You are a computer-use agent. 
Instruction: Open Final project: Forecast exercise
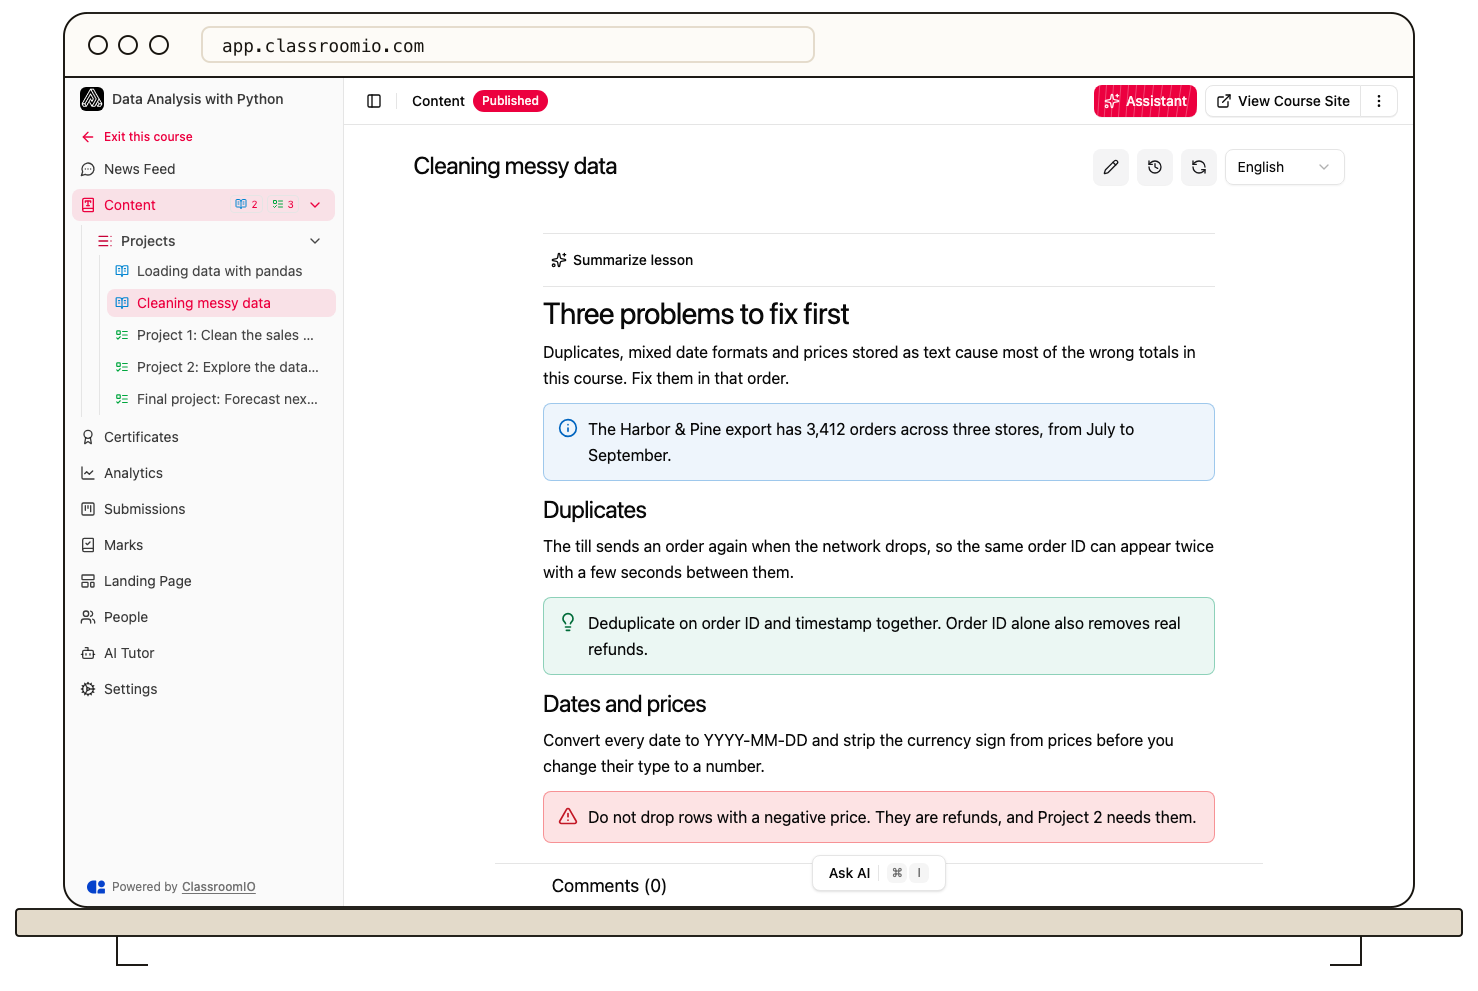coord(221,399)
